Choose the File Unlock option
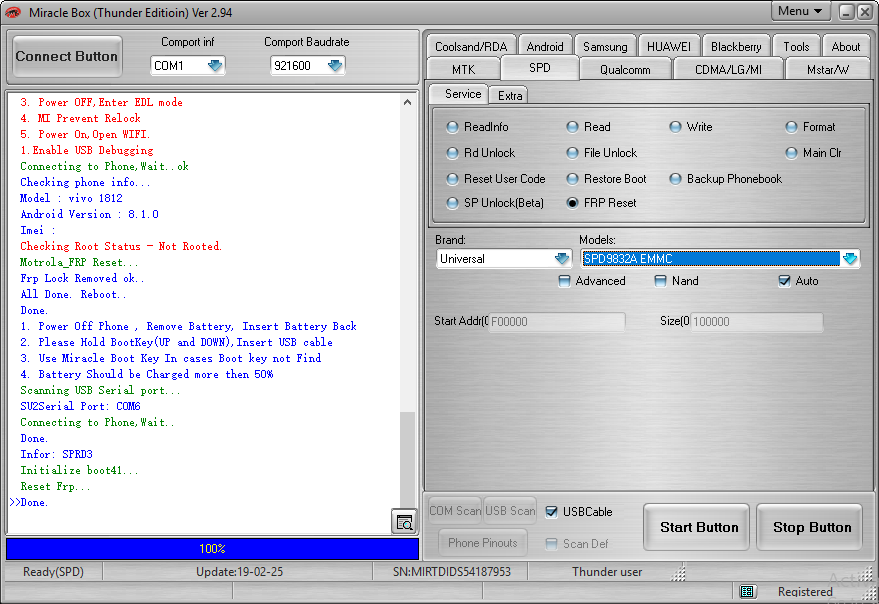This screenshot has width=879, height=604. 572,153
